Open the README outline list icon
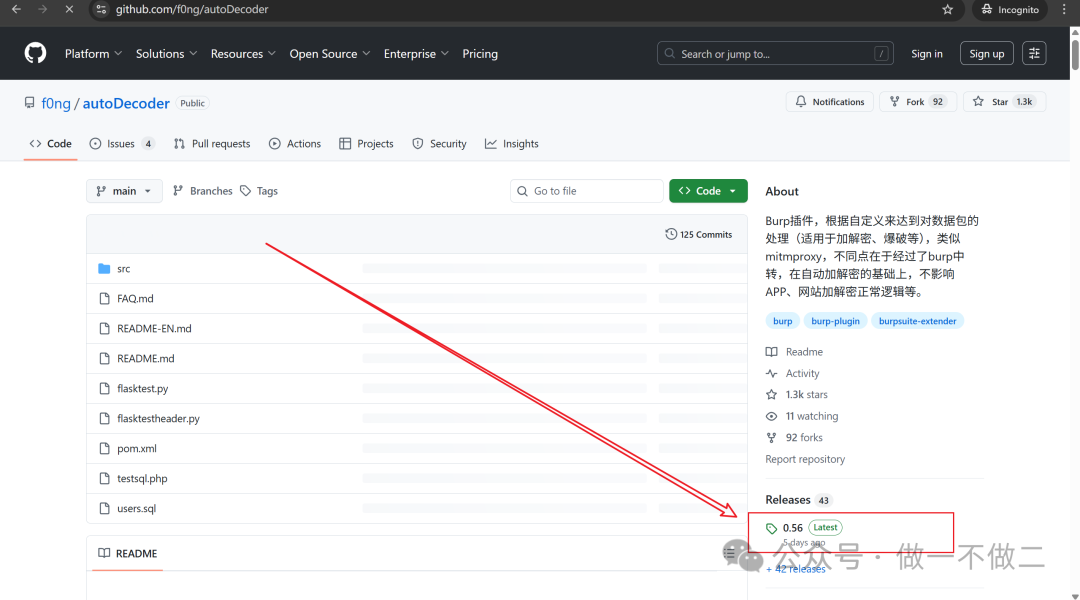 click(729, 553)
